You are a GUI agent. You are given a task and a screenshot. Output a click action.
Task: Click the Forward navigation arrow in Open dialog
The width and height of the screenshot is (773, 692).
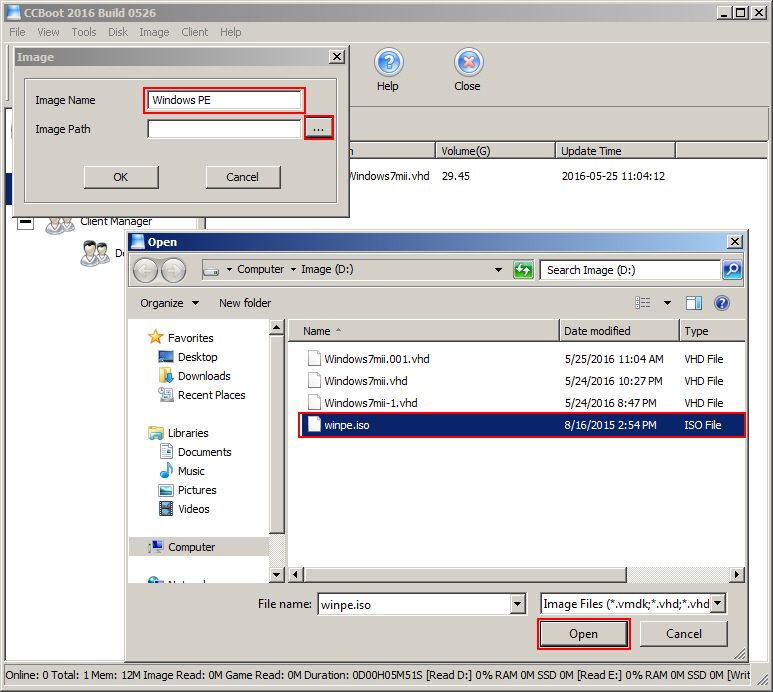point(174,270)
